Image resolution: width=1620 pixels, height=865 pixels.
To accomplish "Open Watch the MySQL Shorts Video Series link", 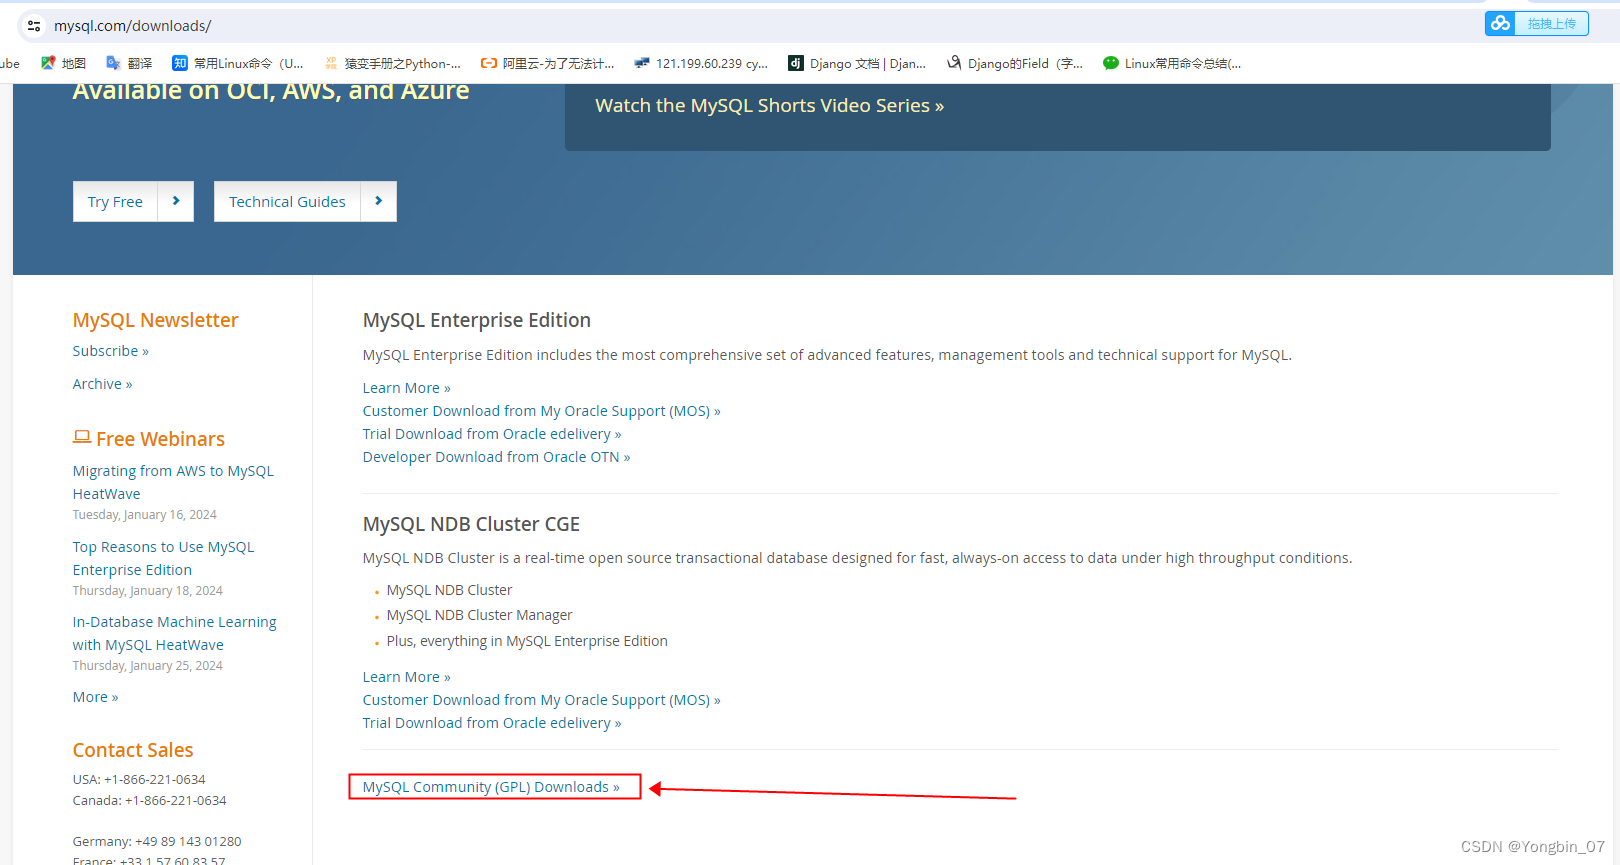I will click(769, 105).
